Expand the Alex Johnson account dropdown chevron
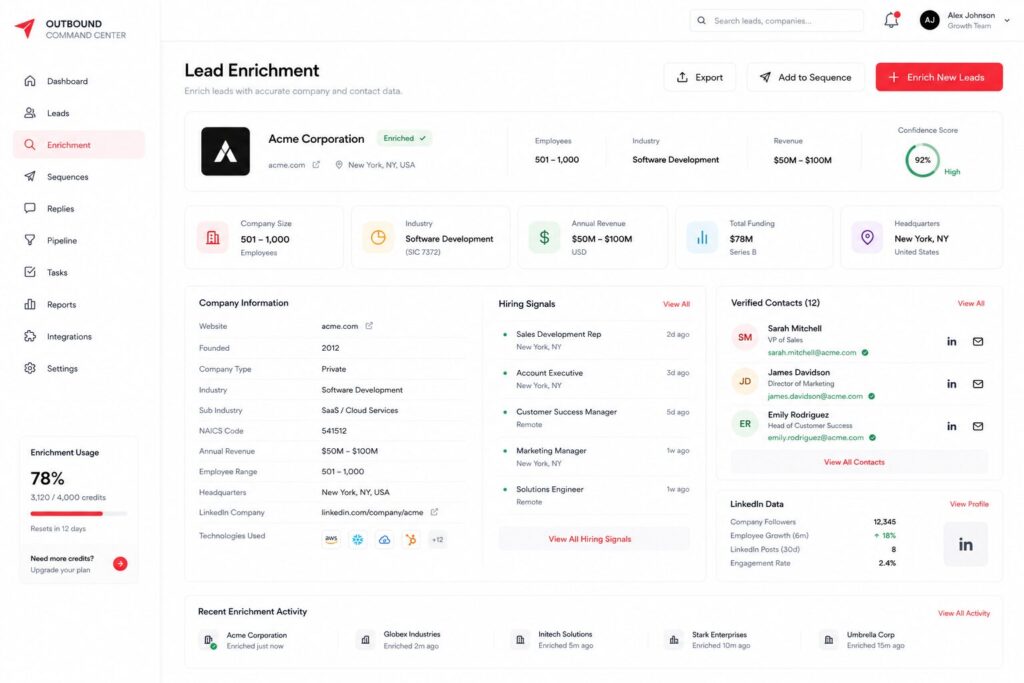The image size is (1024, 683). click(x=1007, y=20)
